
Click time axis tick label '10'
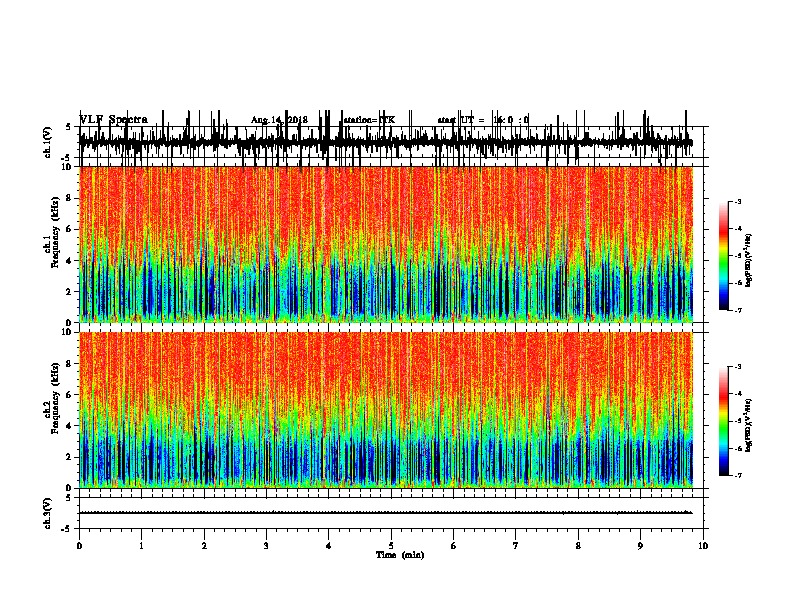703,546
